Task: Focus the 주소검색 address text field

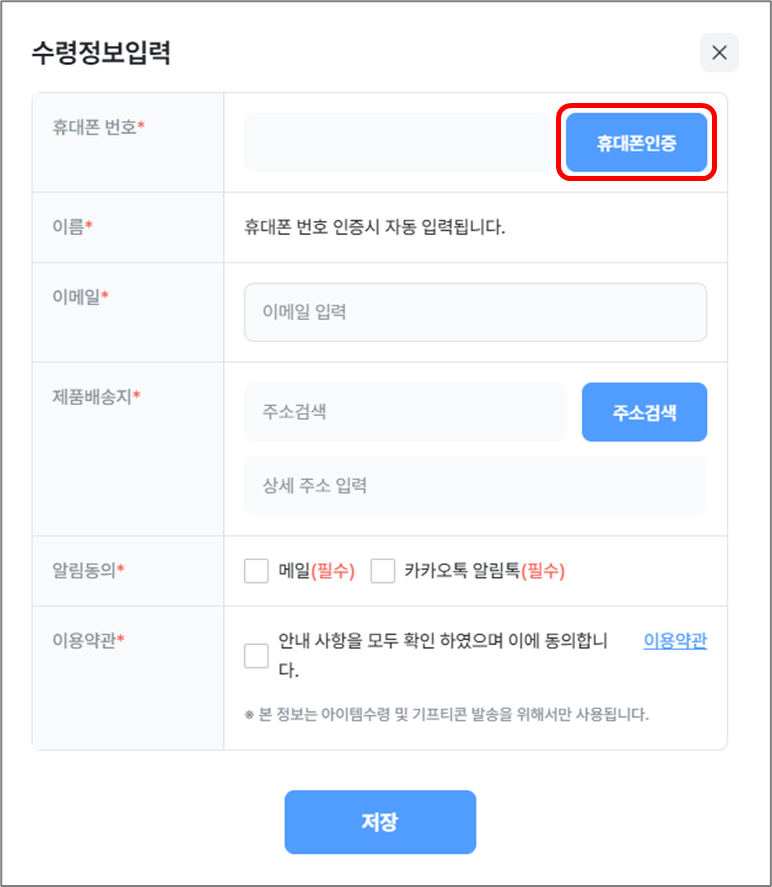Action: (x=405, y=412)
